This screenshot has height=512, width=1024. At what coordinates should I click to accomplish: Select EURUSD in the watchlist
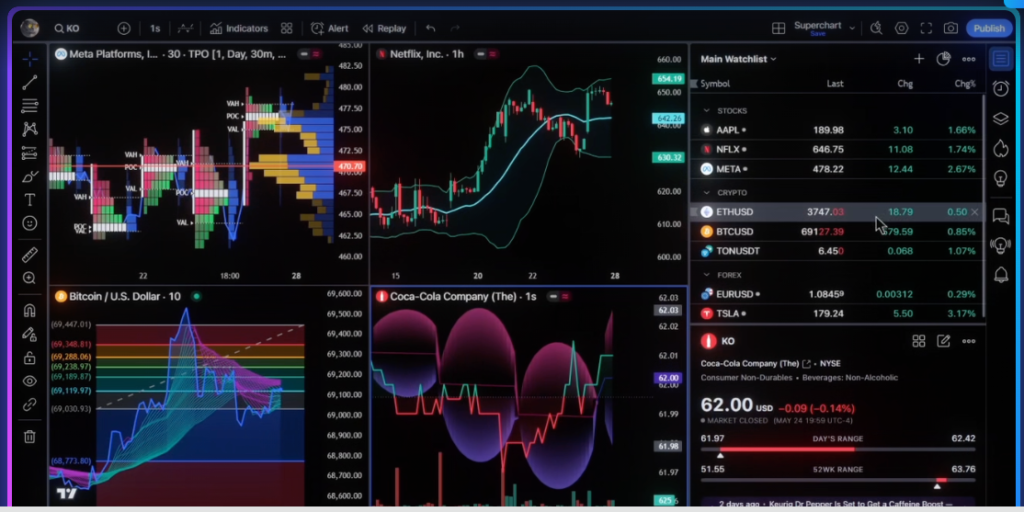tap(838, 294)
